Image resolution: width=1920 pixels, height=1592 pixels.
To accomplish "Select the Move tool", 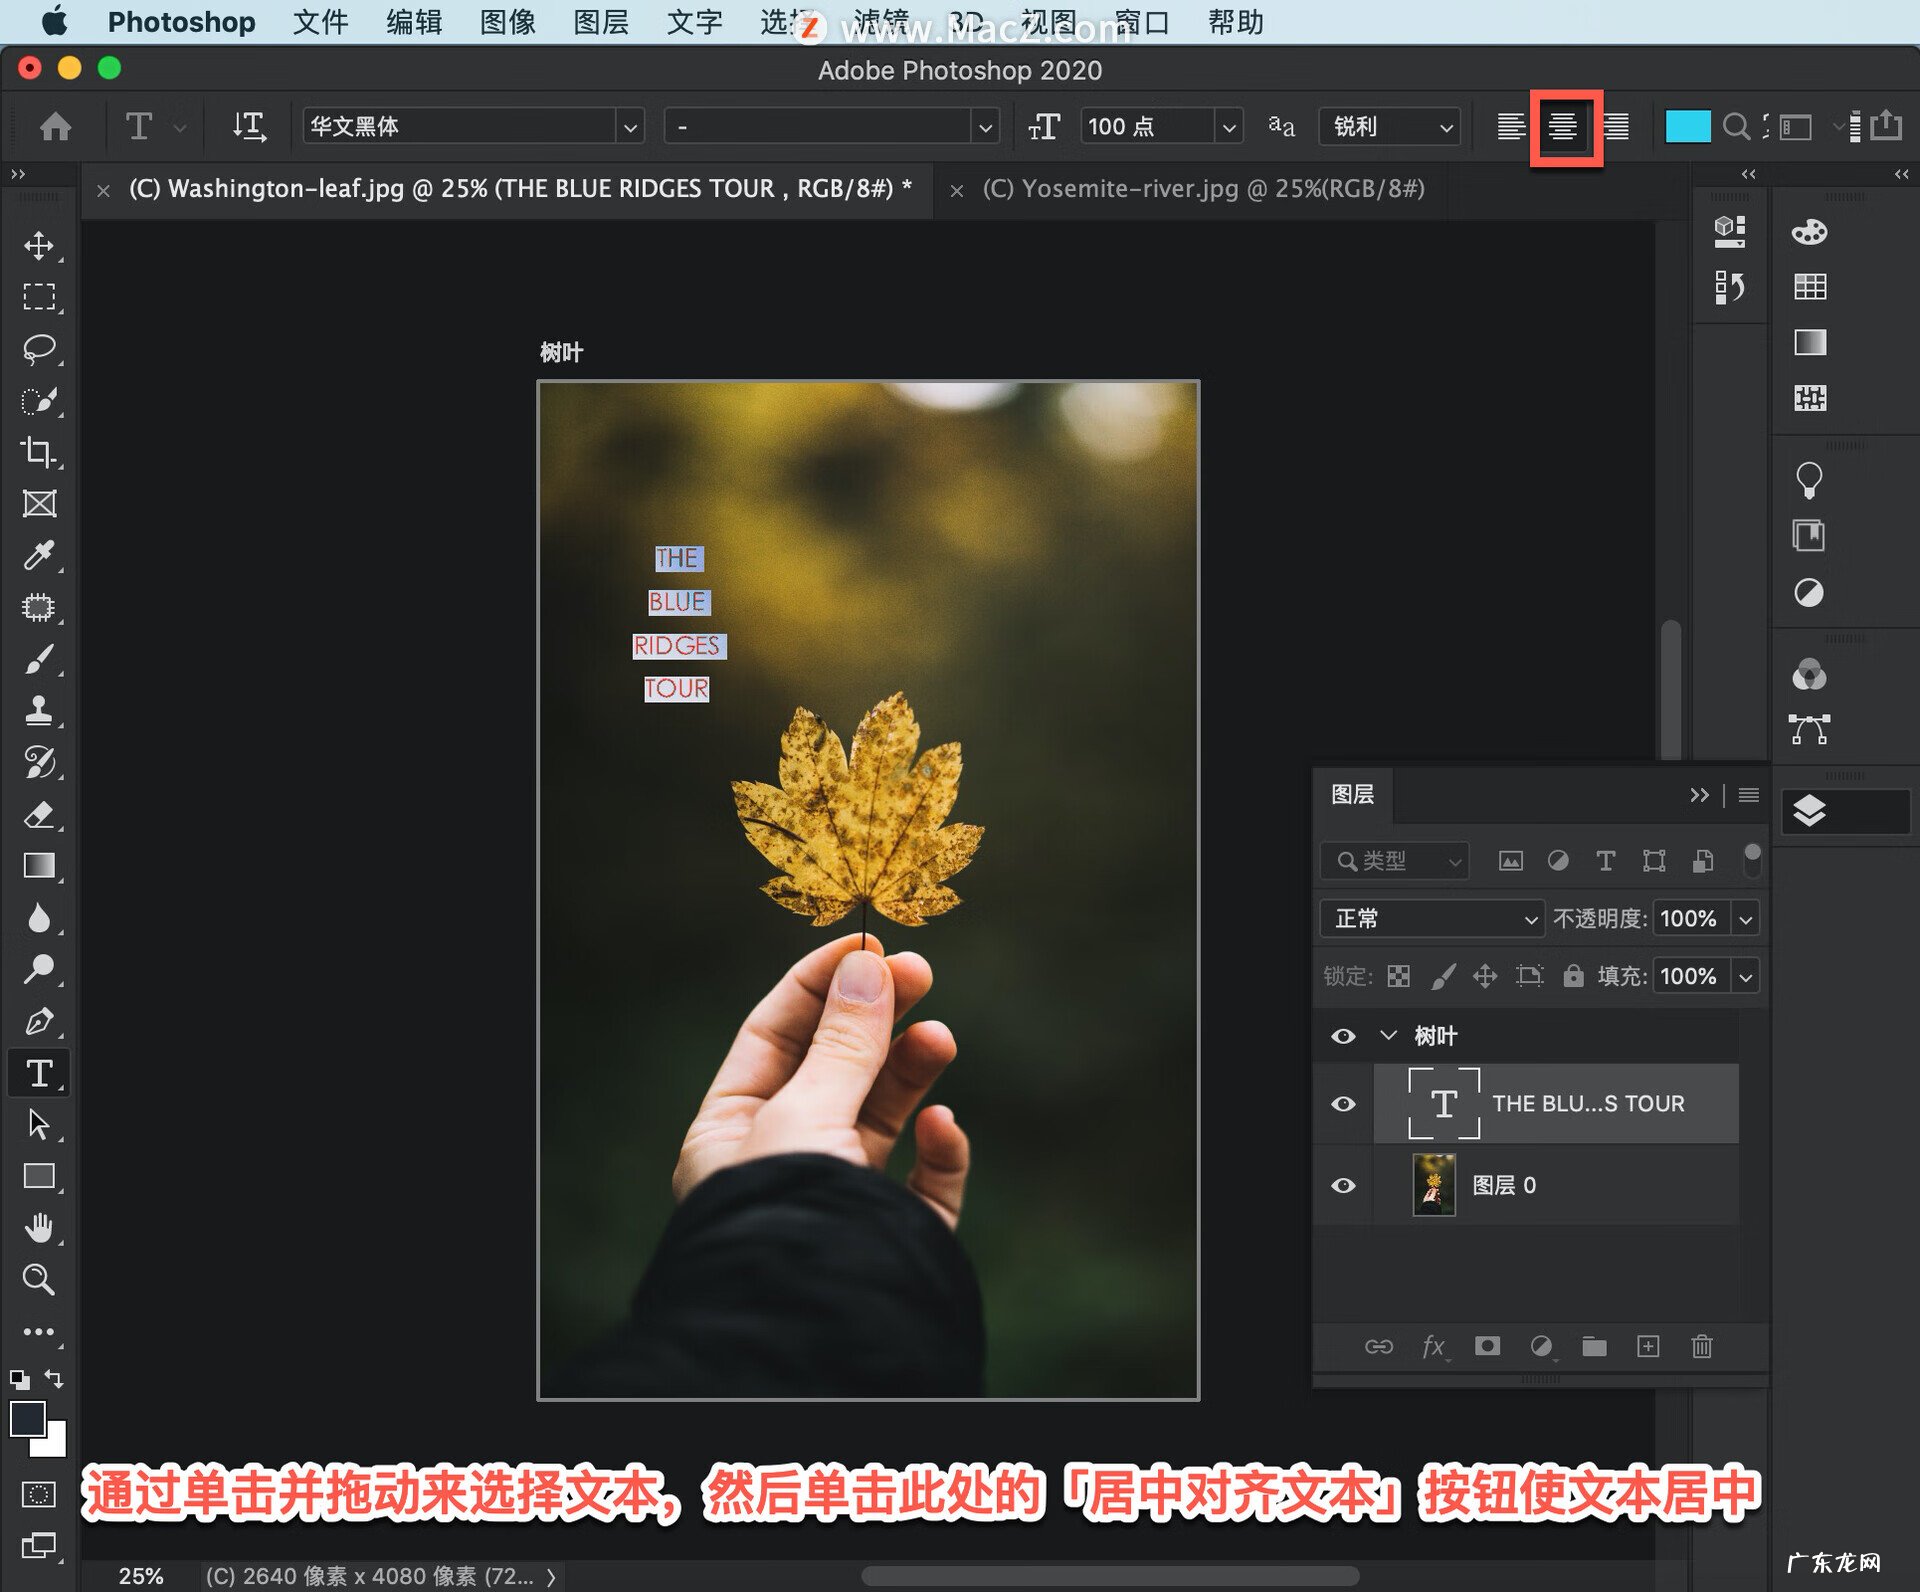I will click(39, 247).
